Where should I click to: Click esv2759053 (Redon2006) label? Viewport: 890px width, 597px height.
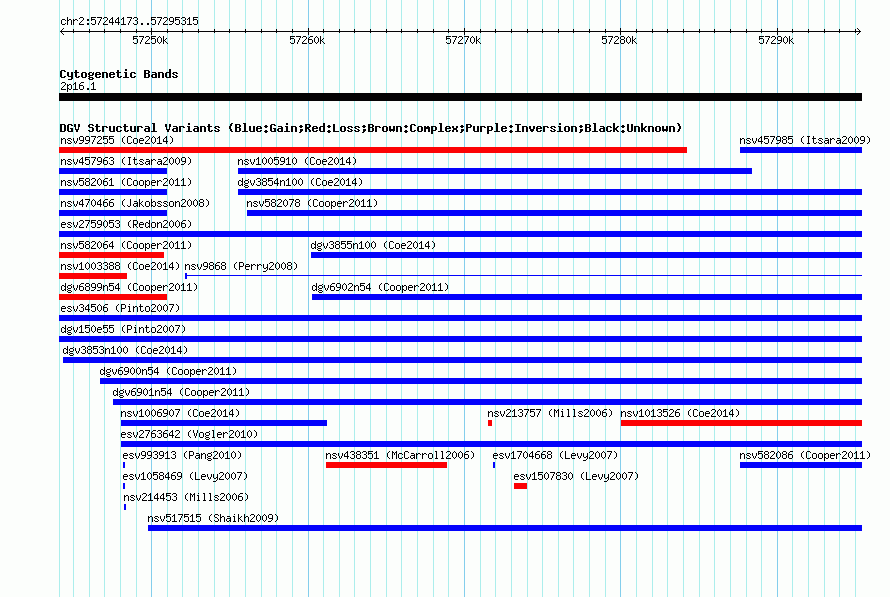(x=126, y=224)
